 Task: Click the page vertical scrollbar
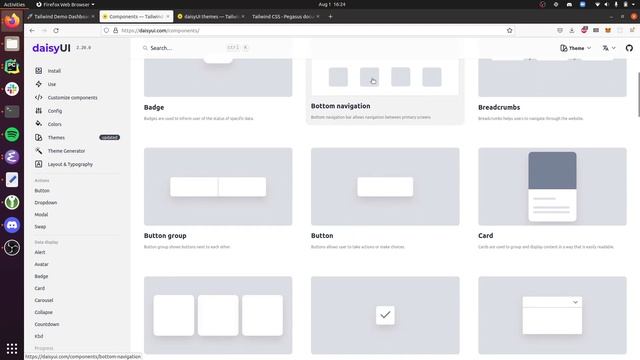[638, 95]
